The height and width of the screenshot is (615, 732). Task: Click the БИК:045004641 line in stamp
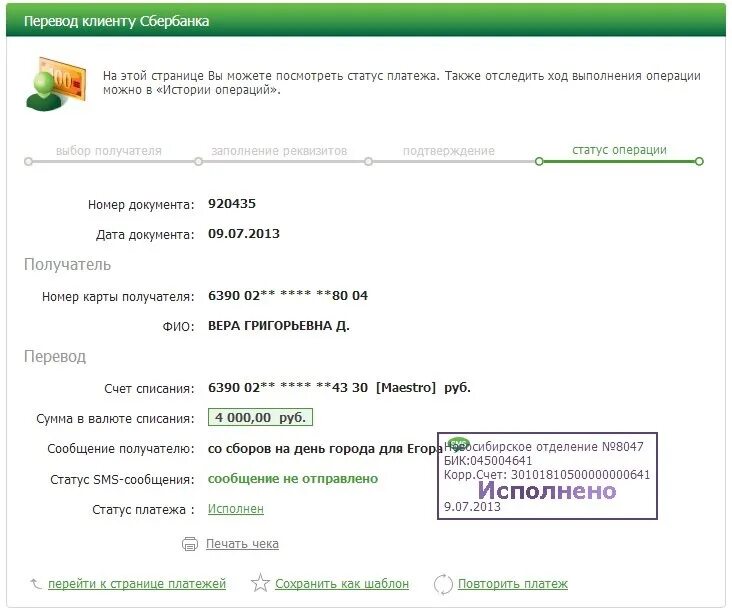pyautogui.click(x=488, y=461)
